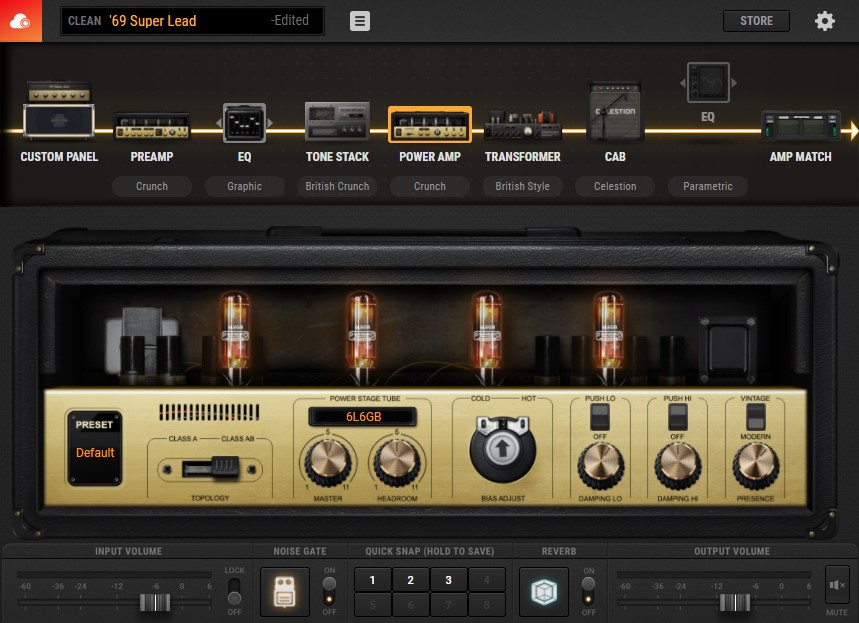The width and height of the screenshot is (859, 623).
Task: Select the graphic EQ module icon
Action: click(x=244, y=123)
